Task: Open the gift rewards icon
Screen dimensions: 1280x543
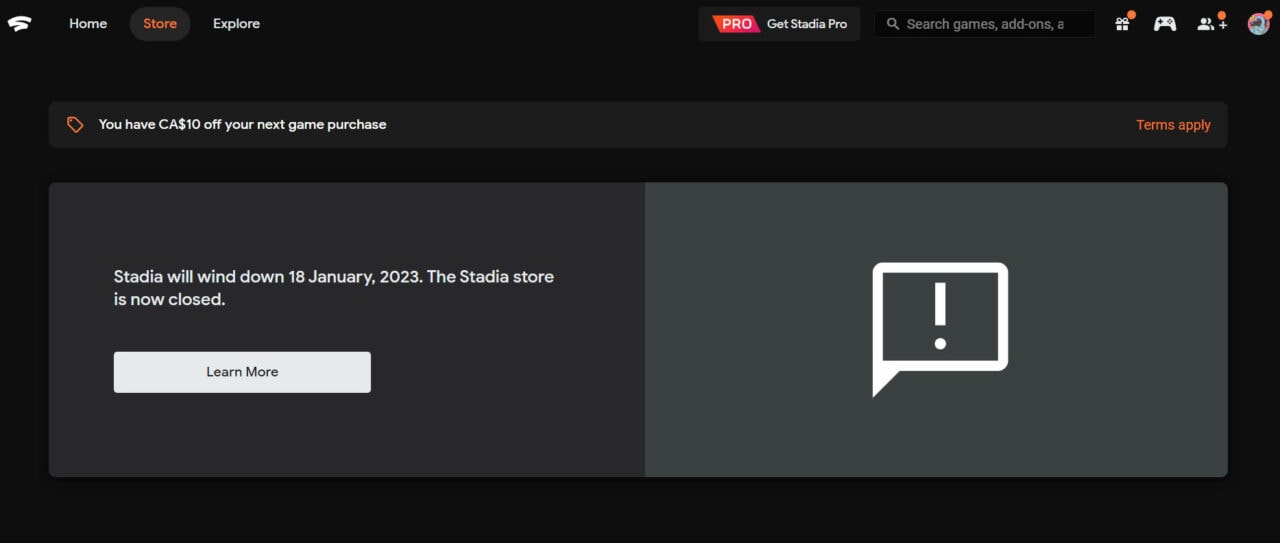Action: pyautogui.click(x=1122, y=25)
